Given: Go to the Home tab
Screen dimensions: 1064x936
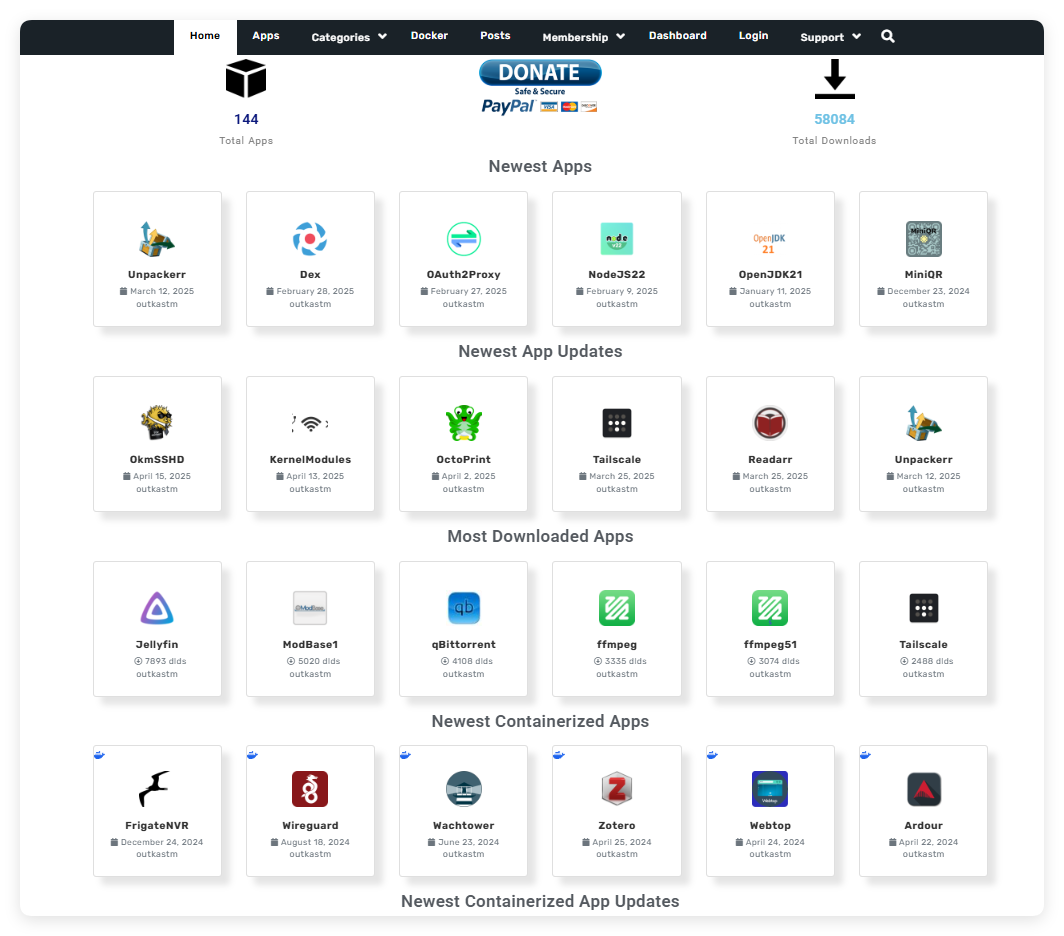Looking at the screenshot, I should 205,36.
